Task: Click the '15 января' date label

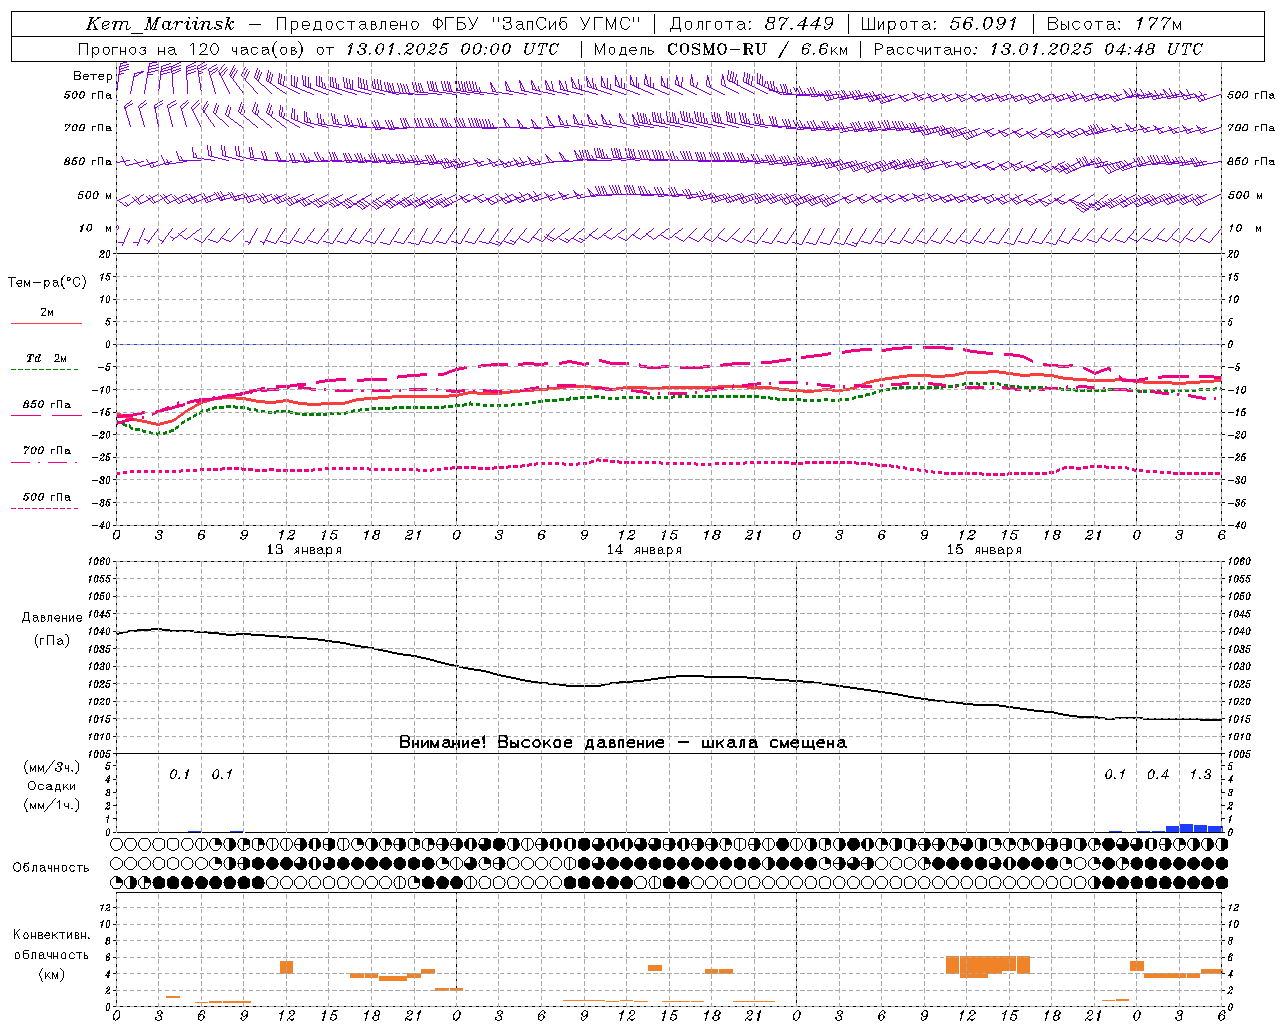Action: [984, 550]
